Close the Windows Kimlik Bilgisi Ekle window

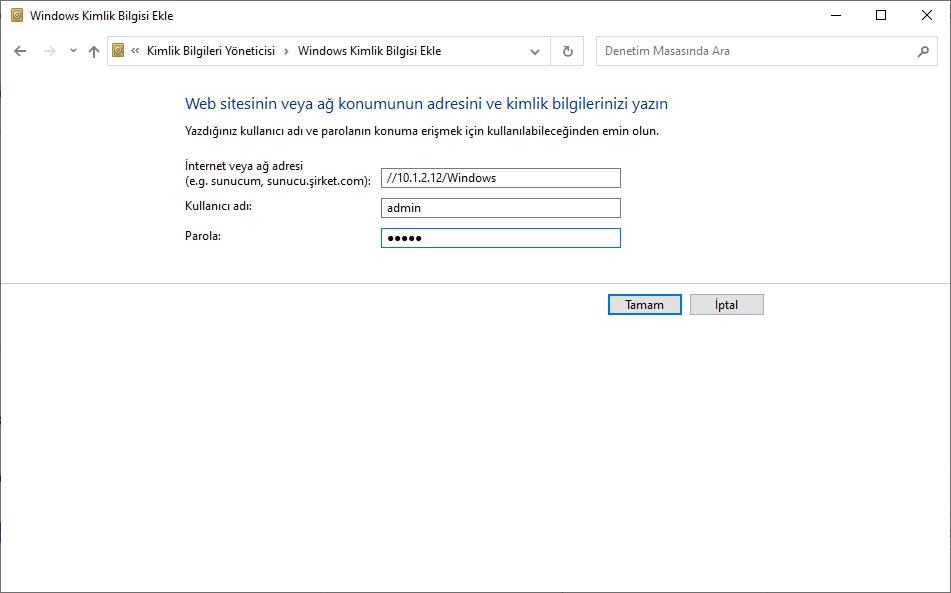927,15
